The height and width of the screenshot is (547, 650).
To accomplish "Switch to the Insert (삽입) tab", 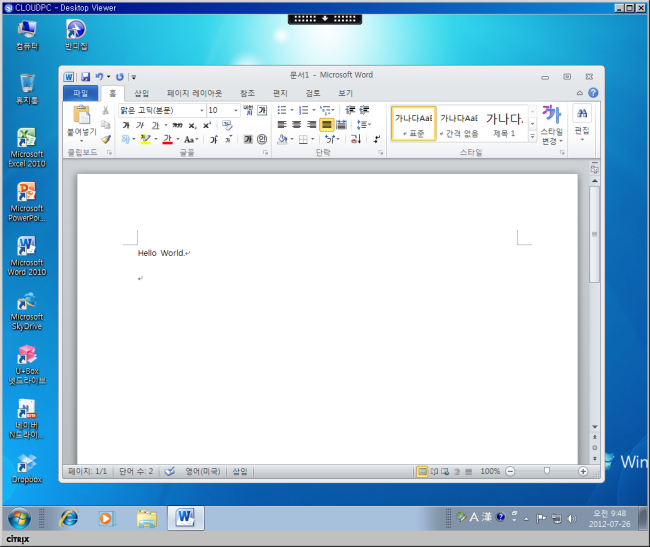I will point(141,93).
